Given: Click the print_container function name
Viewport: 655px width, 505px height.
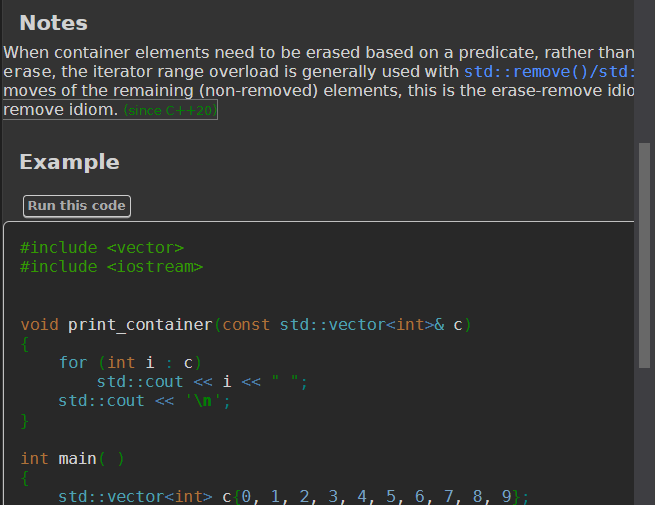Looking at the screenshot, I should (x=140, y=325).
